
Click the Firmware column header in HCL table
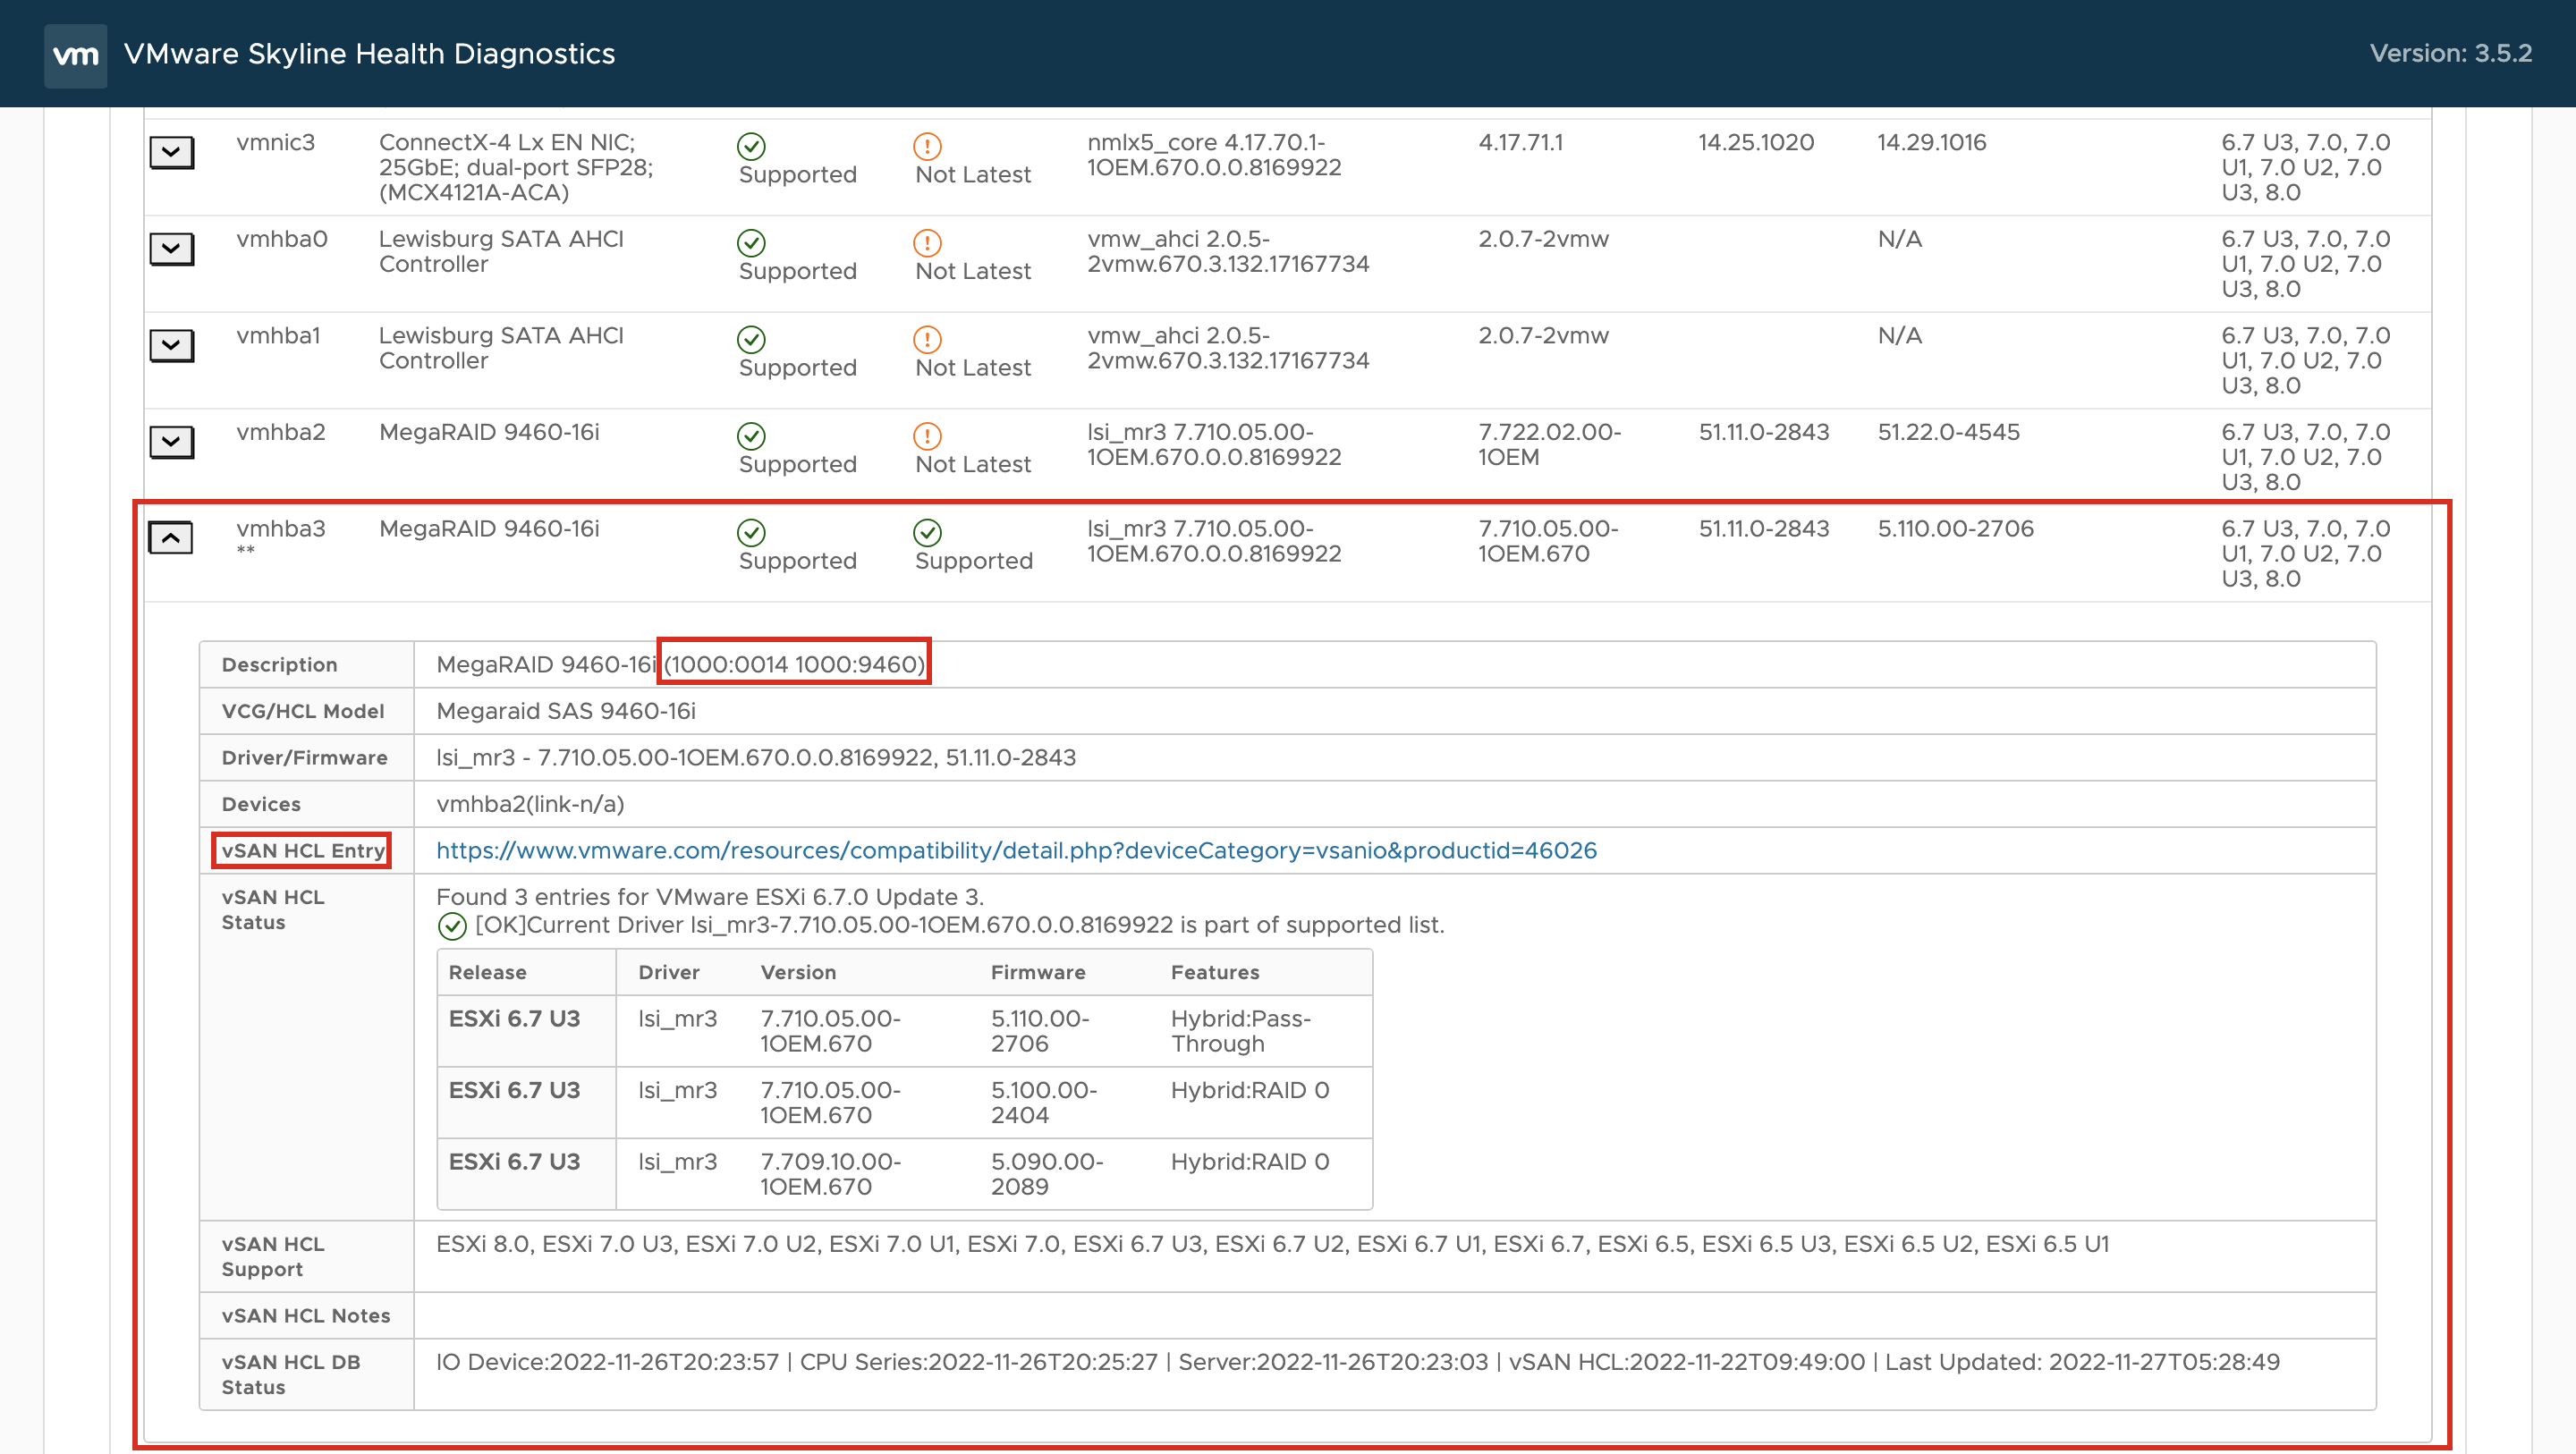(1038, 972)
